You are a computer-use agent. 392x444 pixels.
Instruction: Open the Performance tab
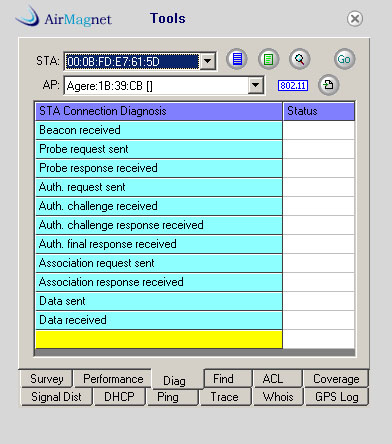click(x=113, y=379)
